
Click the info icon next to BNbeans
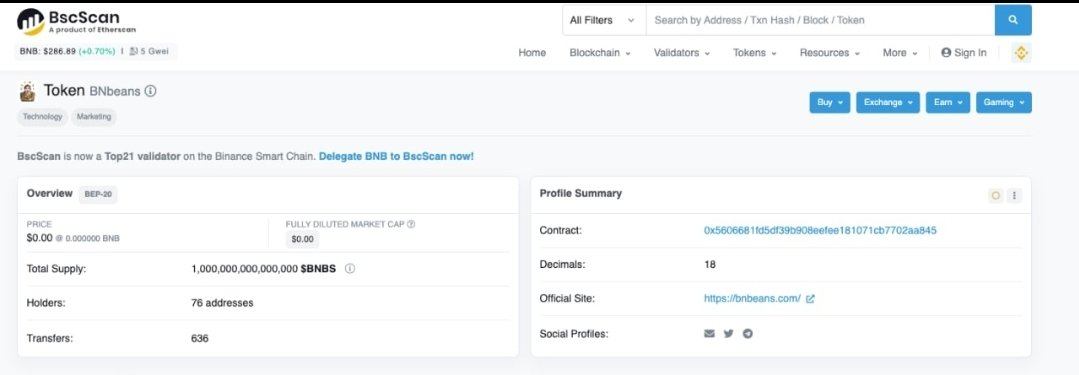tap(151, 91)
